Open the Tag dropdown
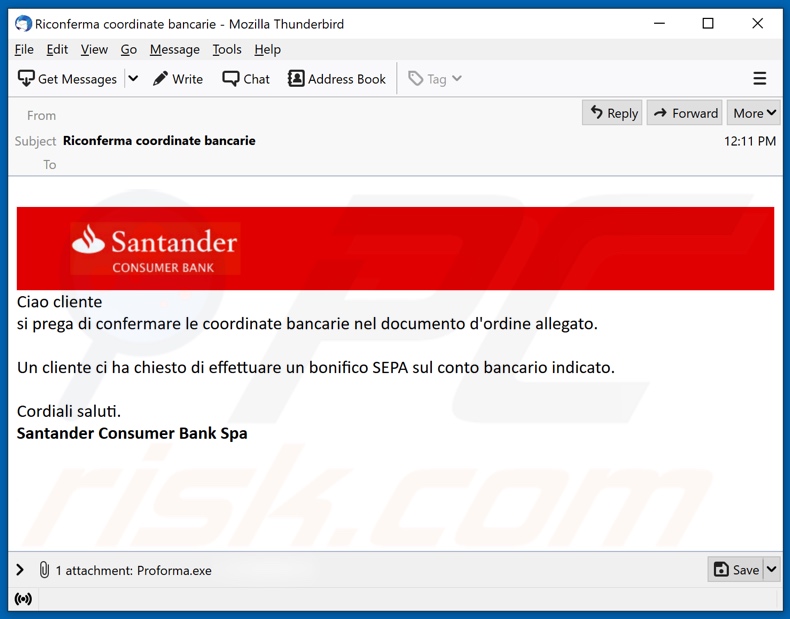Screen dimensions: 790x619 tap(435, 79)
